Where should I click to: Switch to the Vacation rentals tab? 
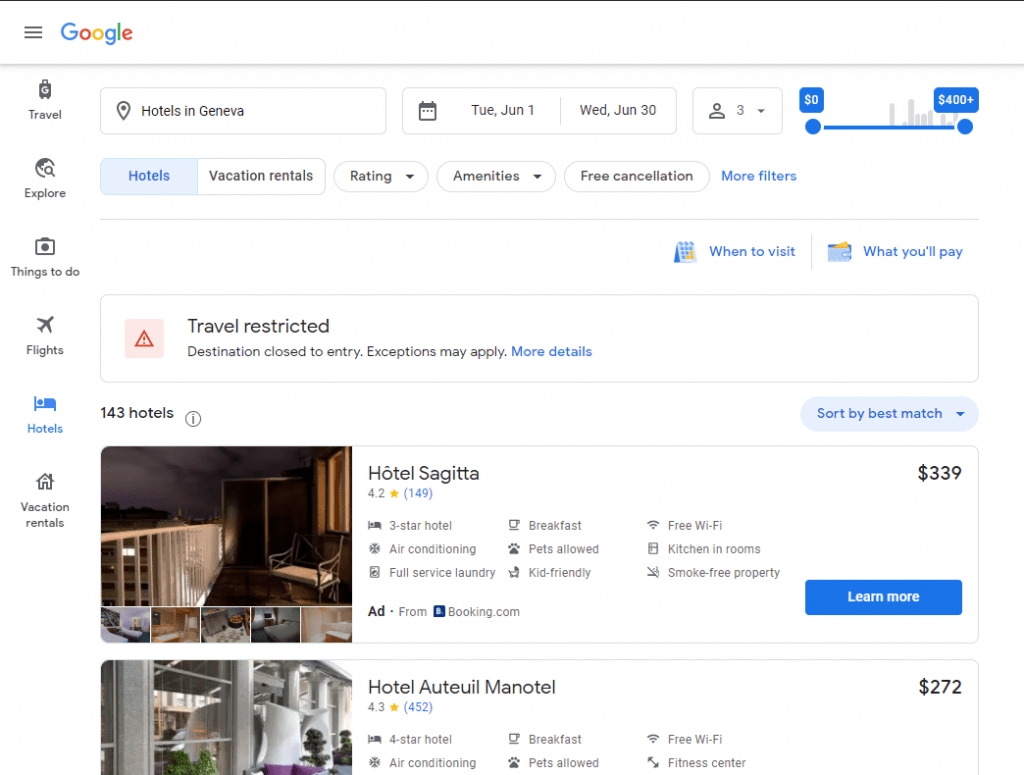click(x=261, y=176)
